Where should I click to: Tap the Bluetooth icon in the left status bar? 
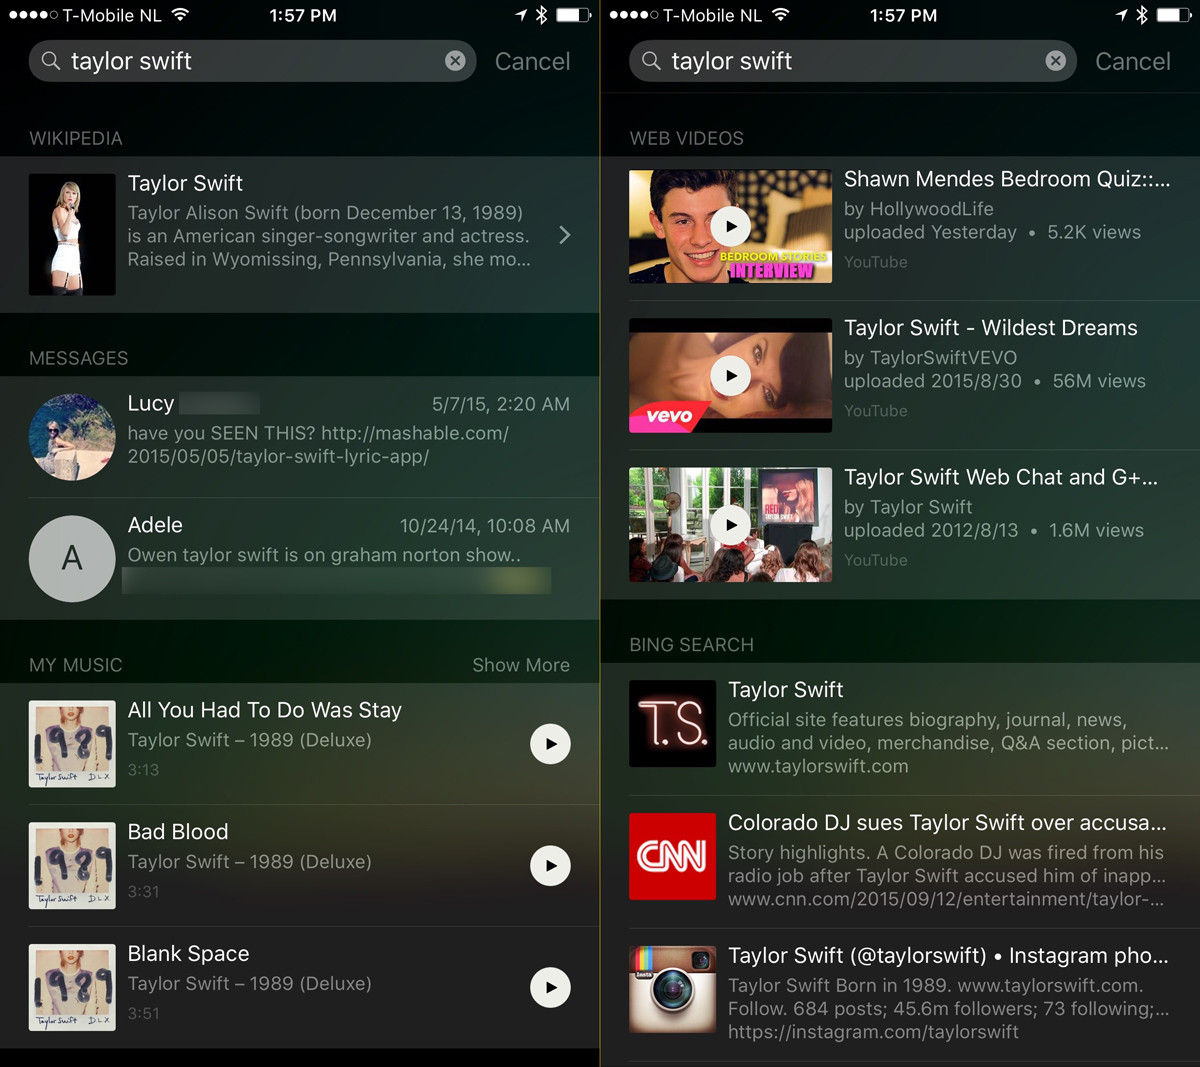point(541,15)
